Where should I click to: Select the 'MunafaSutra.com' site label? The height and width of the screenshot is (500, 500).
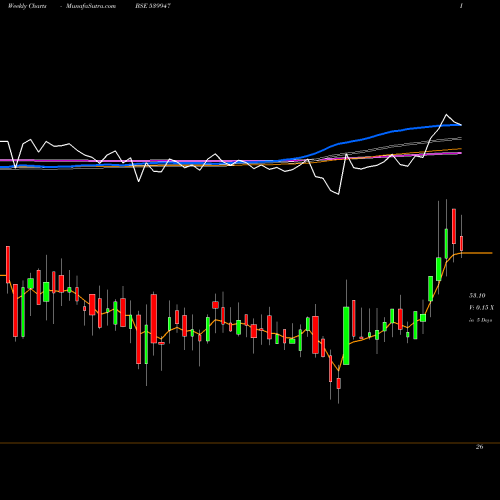(x=91, y=6)
